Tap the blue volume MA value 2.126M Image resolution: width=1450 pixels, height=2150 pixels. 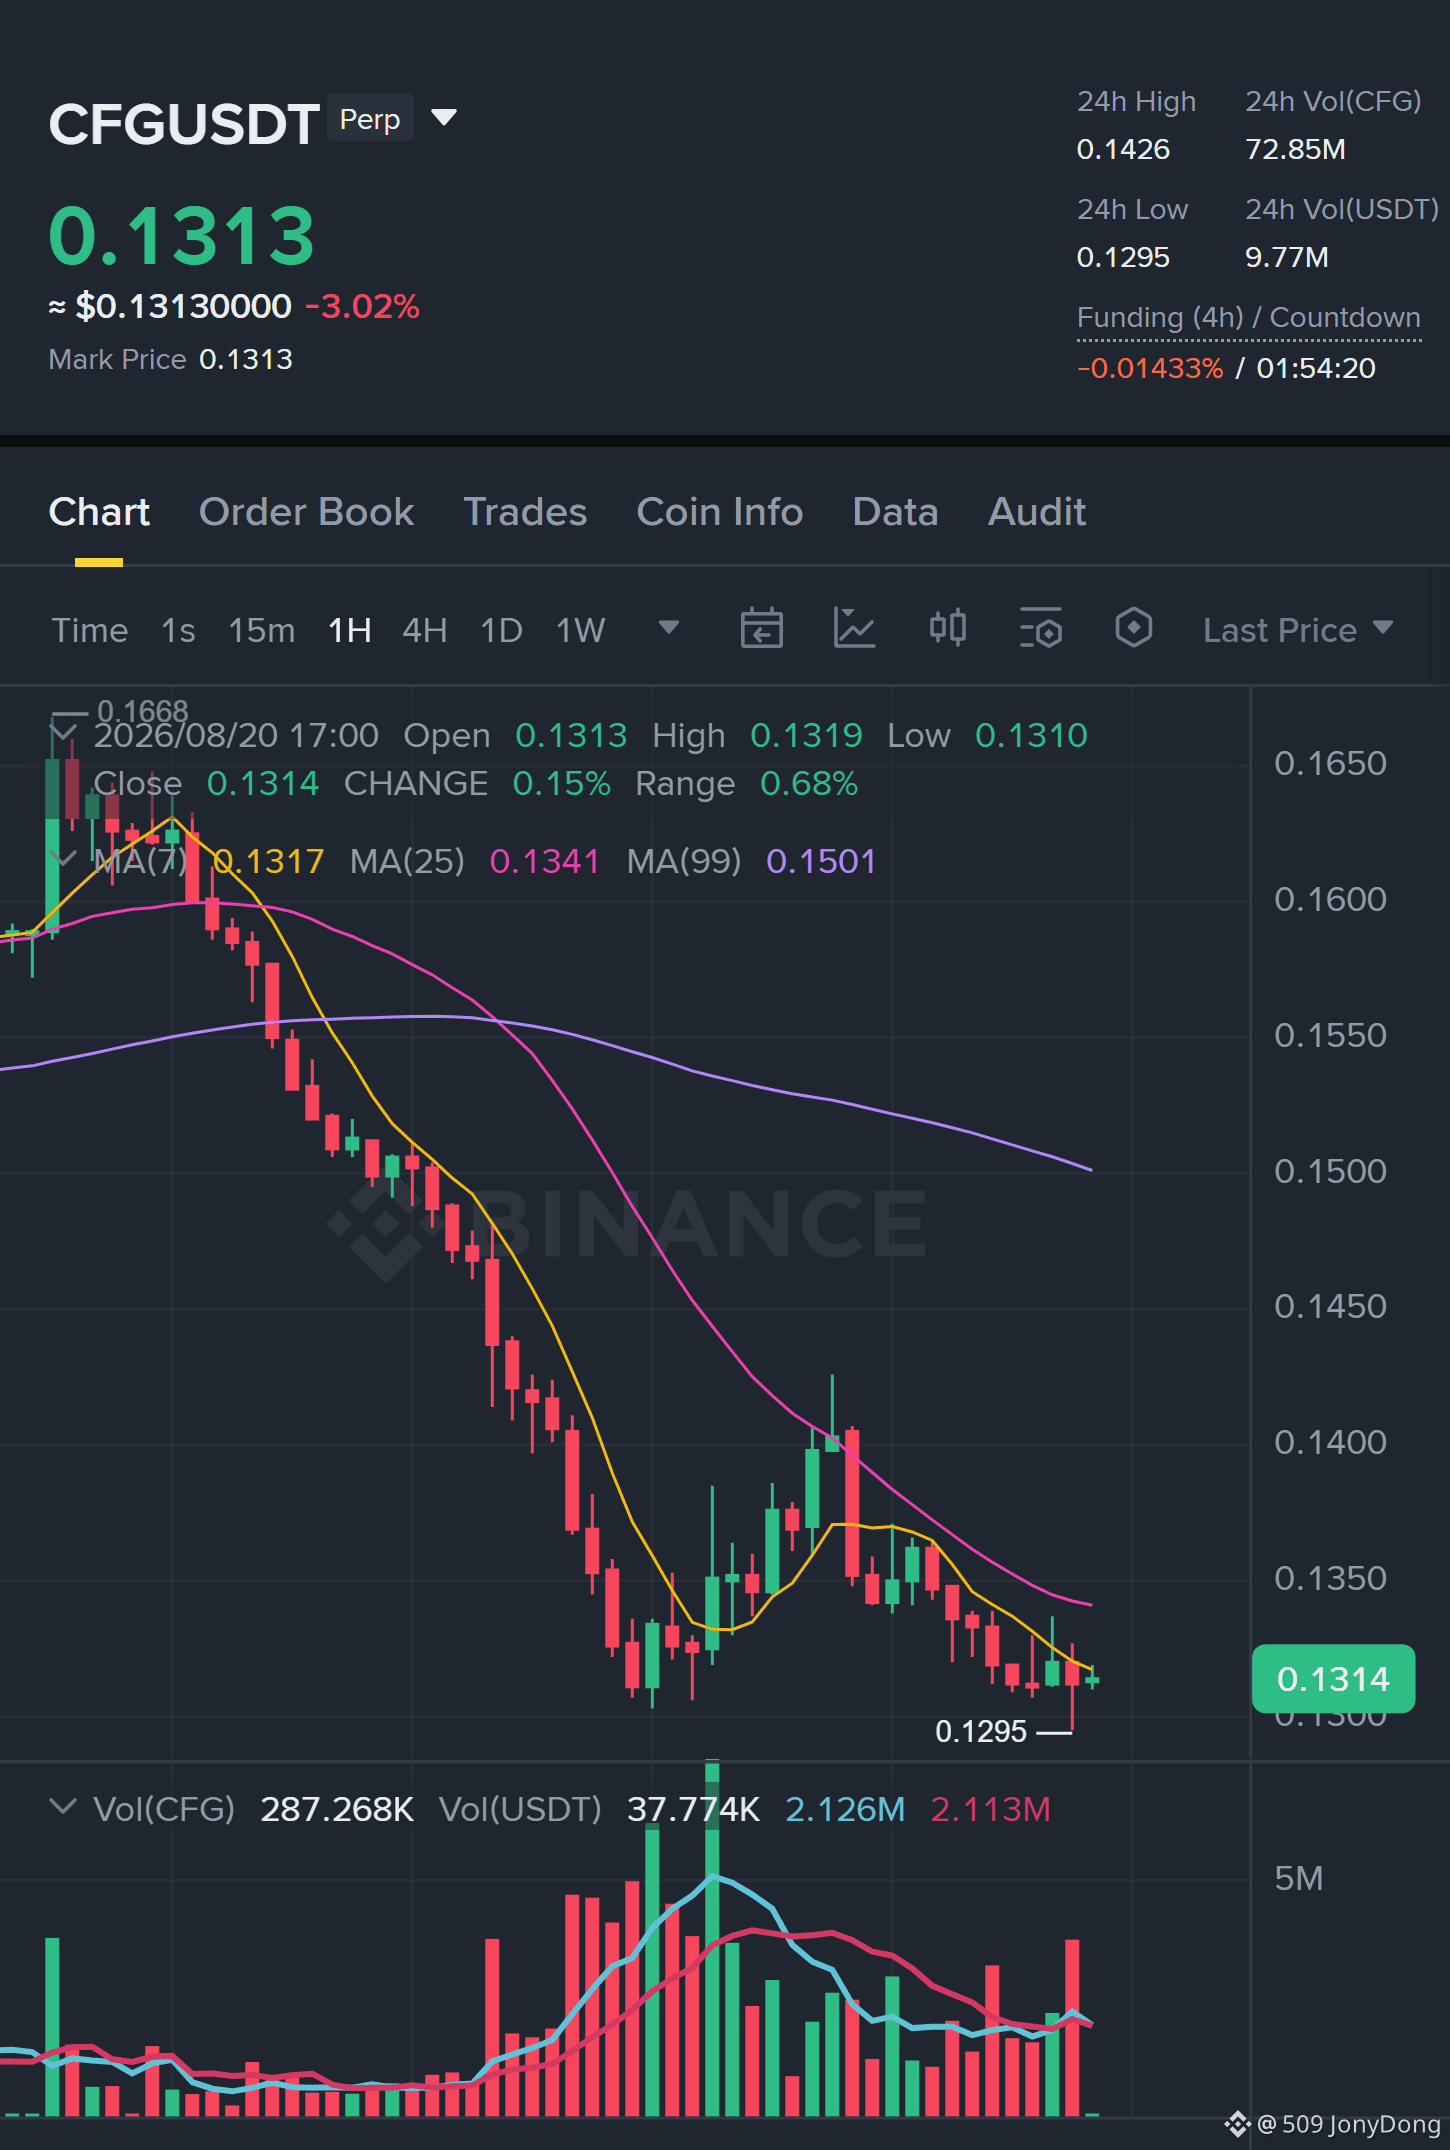tap(845, 1809)
